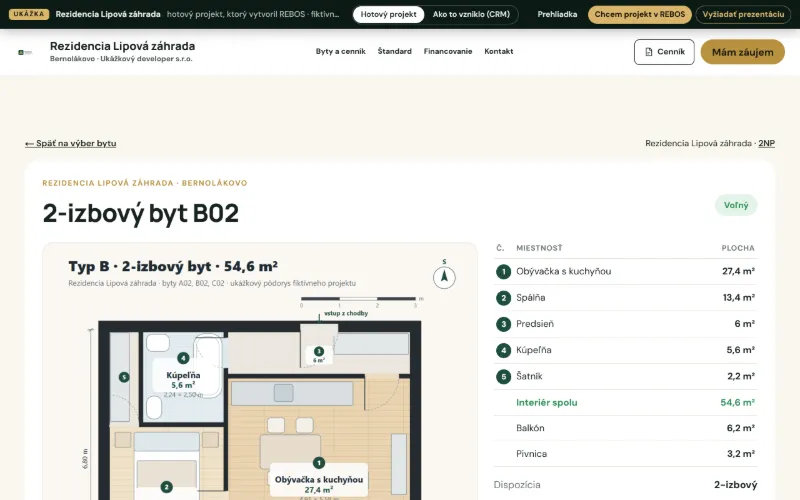The image size is (800, 500).
Task: Click floor plan title Typ B · 2-izbový byt
Action: pos(173,266)
